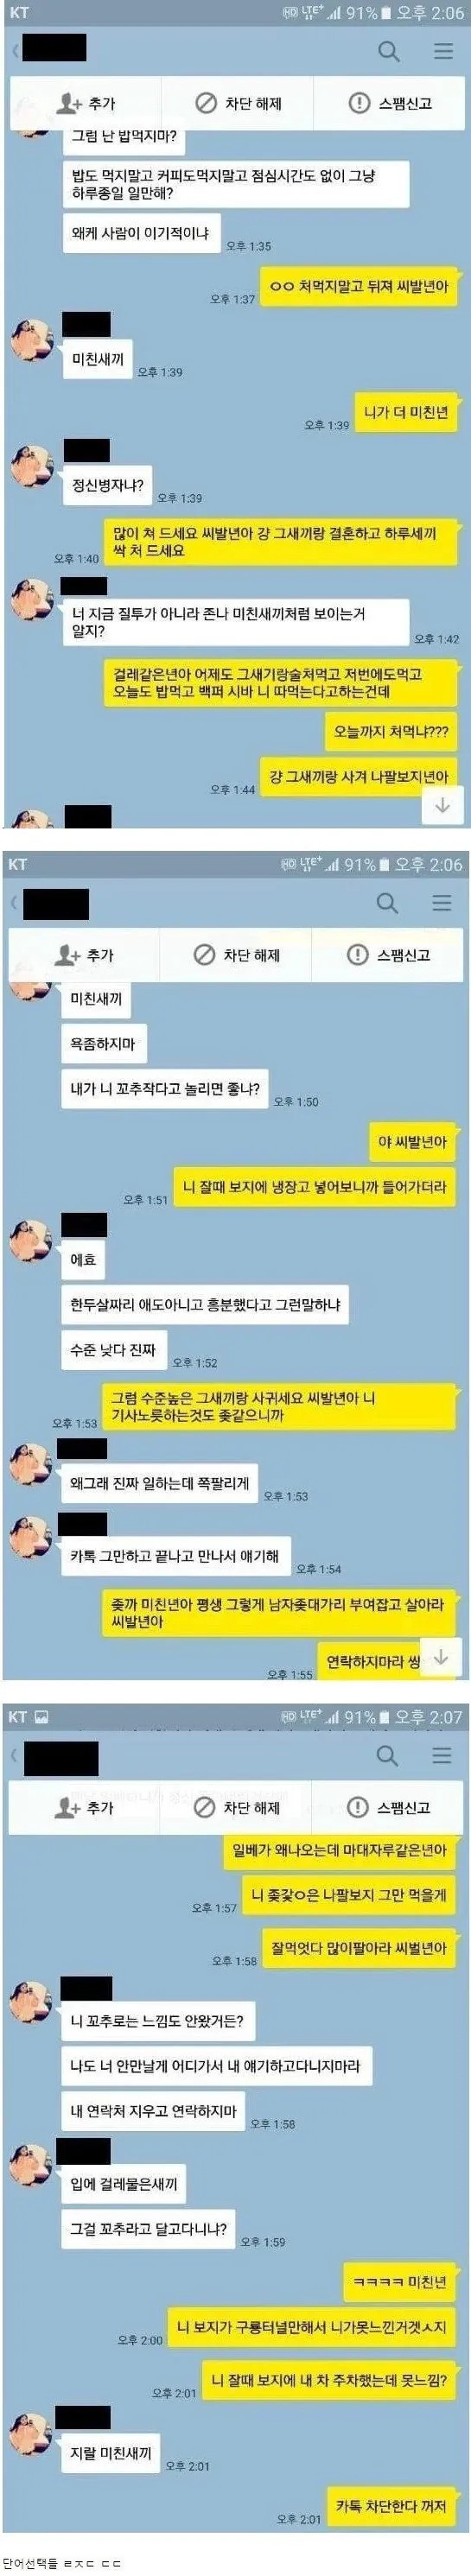This screenshot has height=2576, width=471.
Task: Tap the back arrow in the 2:07 screenshot
Action: tap(14, 1755)
